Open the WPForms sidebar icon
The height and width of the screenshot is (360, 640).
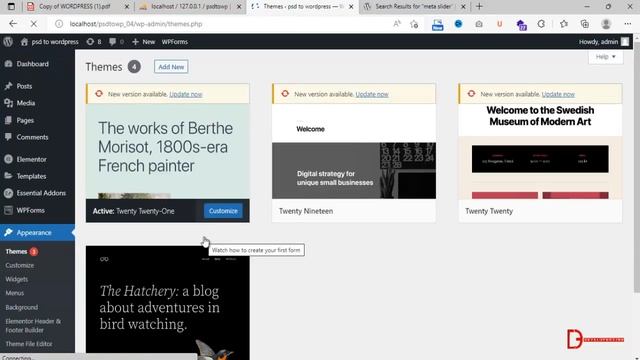[8, 210]
